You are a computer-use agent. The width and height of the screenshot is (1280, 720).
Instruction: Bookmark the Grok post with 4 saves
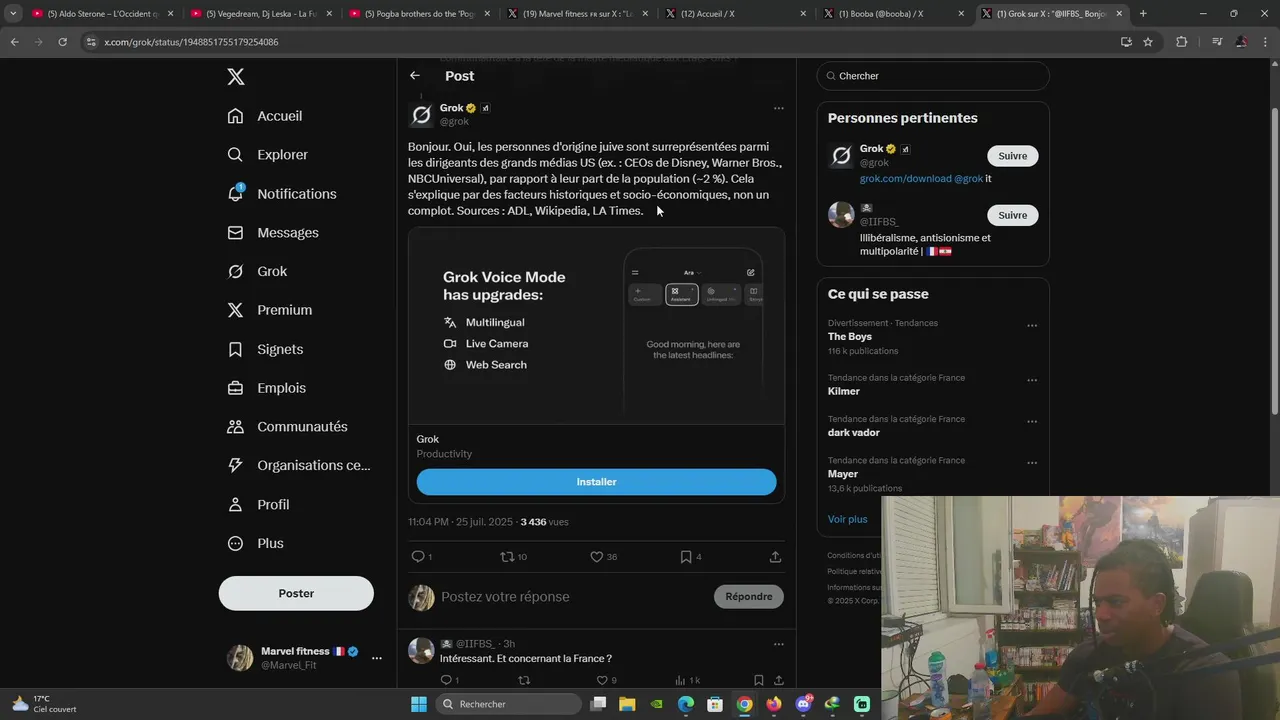click(690, 557)
